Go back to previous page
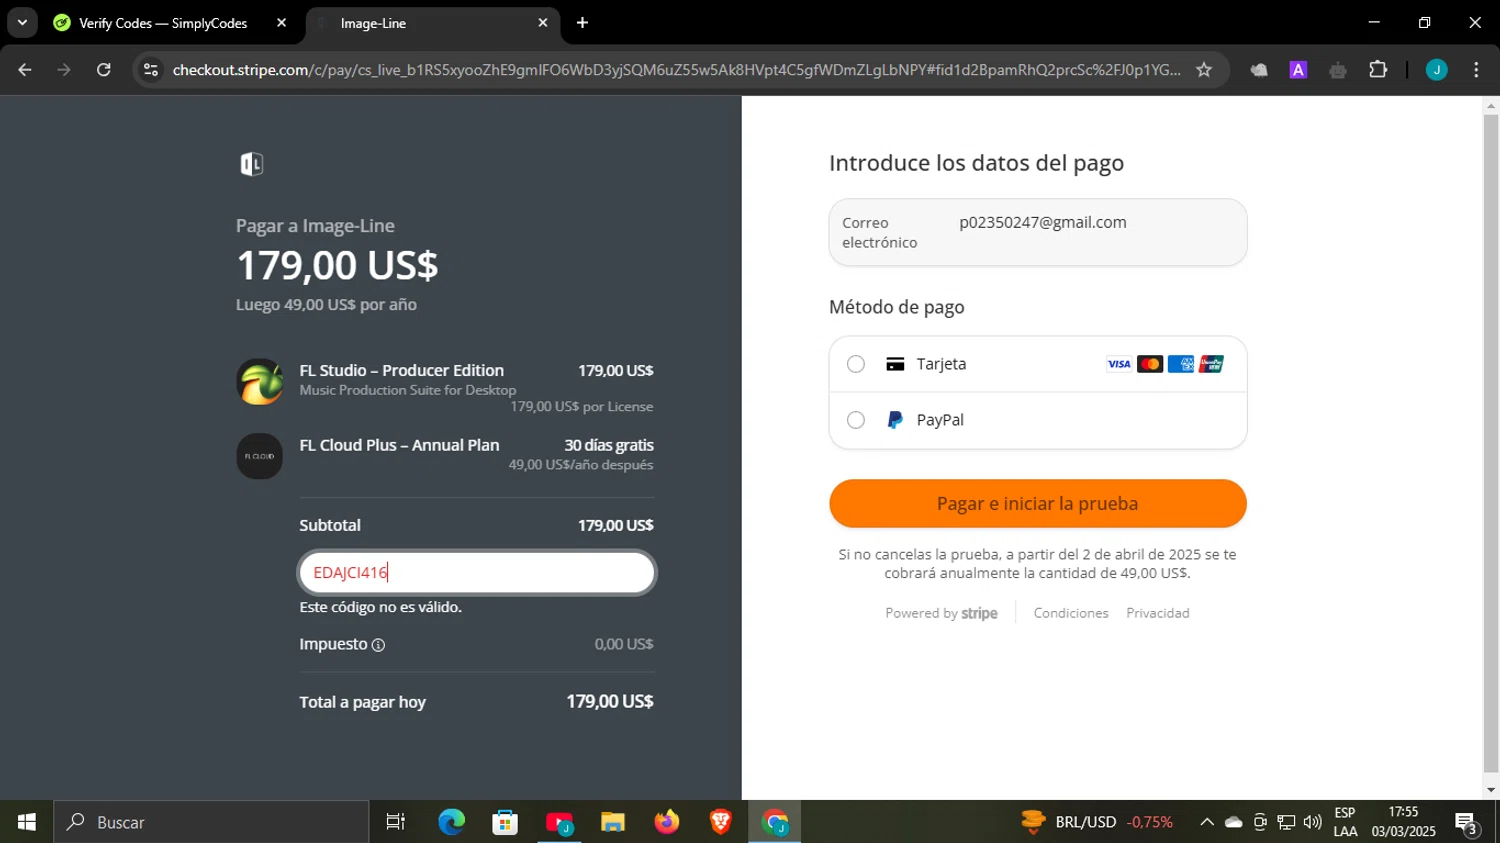This screenshot has width=1500, height=843. coord(25,69)
